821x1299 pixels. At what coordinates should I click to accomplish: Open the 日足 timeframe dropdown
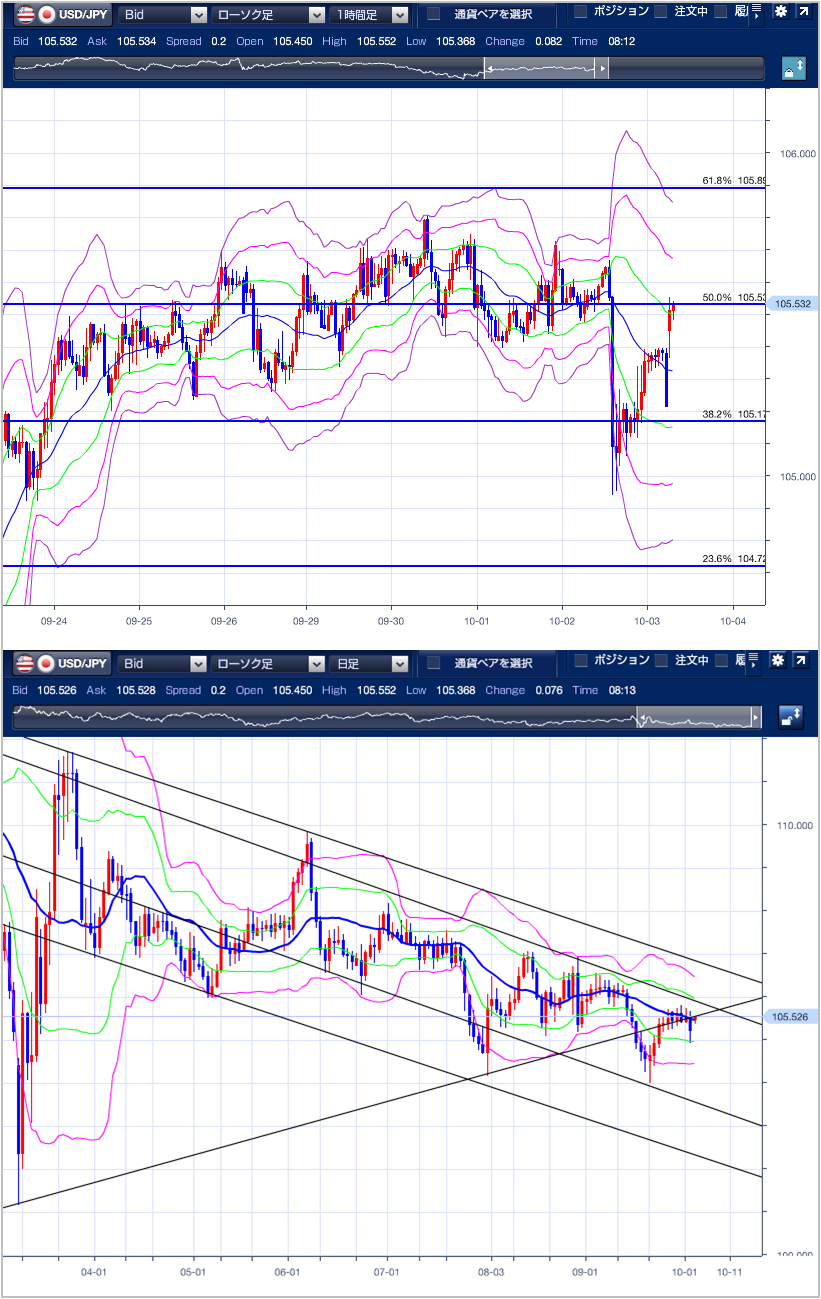372,663
